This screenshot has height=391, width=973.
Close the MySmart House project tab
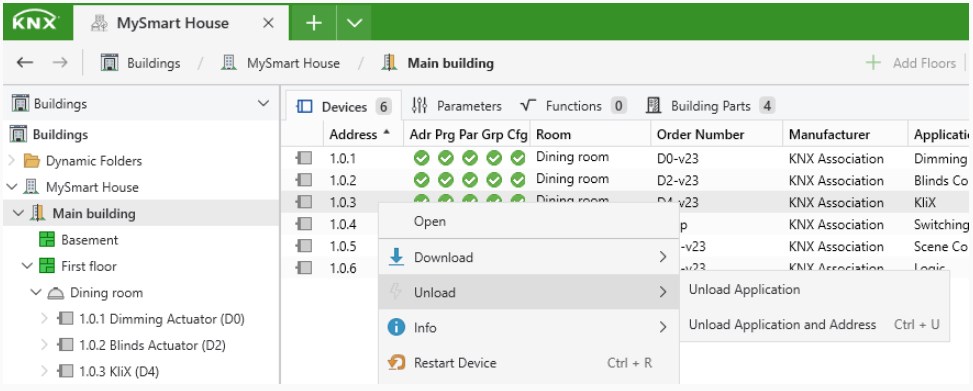pyautogui.click(x=268, y=24)
